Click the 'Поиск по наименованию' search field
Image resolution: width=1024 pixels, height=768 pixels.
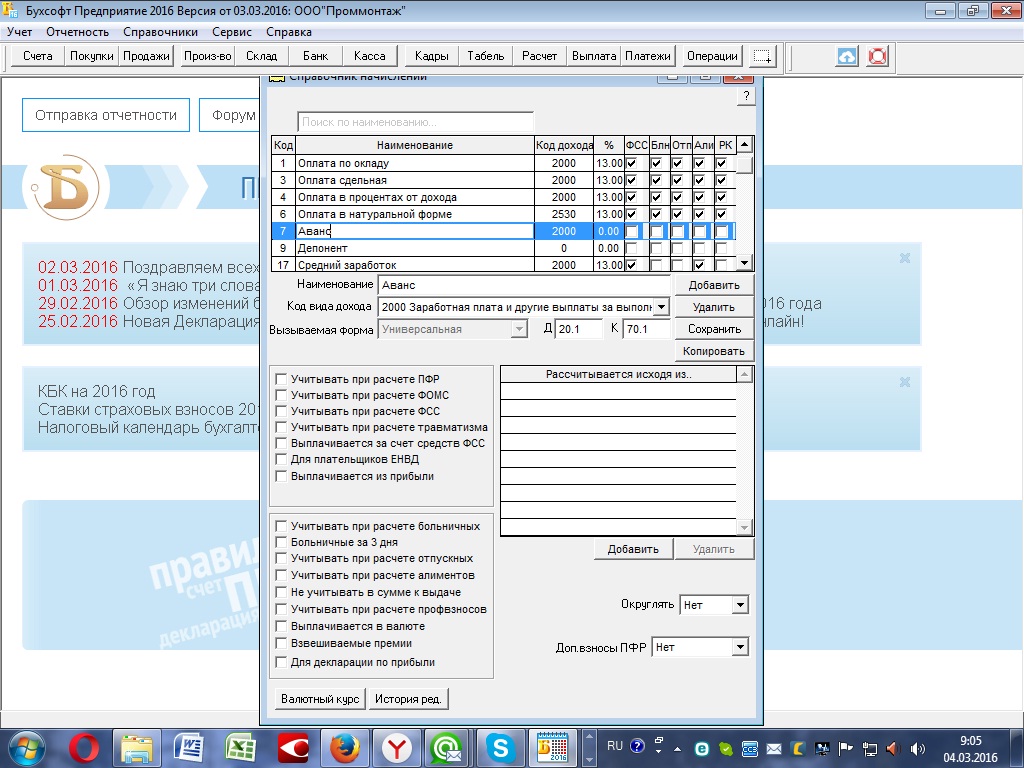(415, 122)
